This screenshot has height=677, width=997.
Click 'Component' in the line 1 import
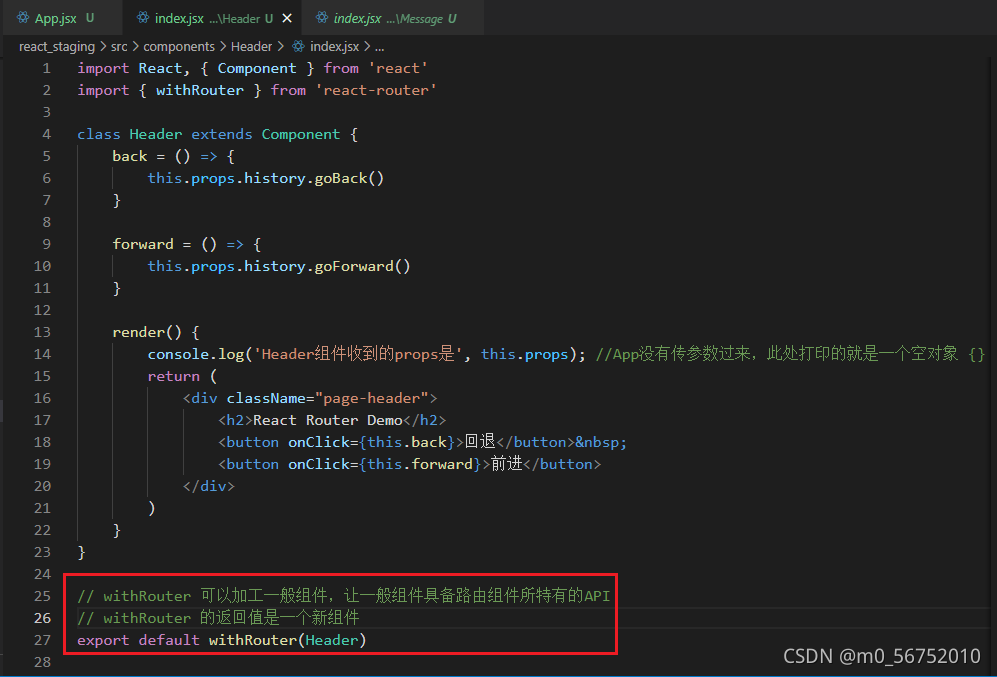[x=257, y=68]
